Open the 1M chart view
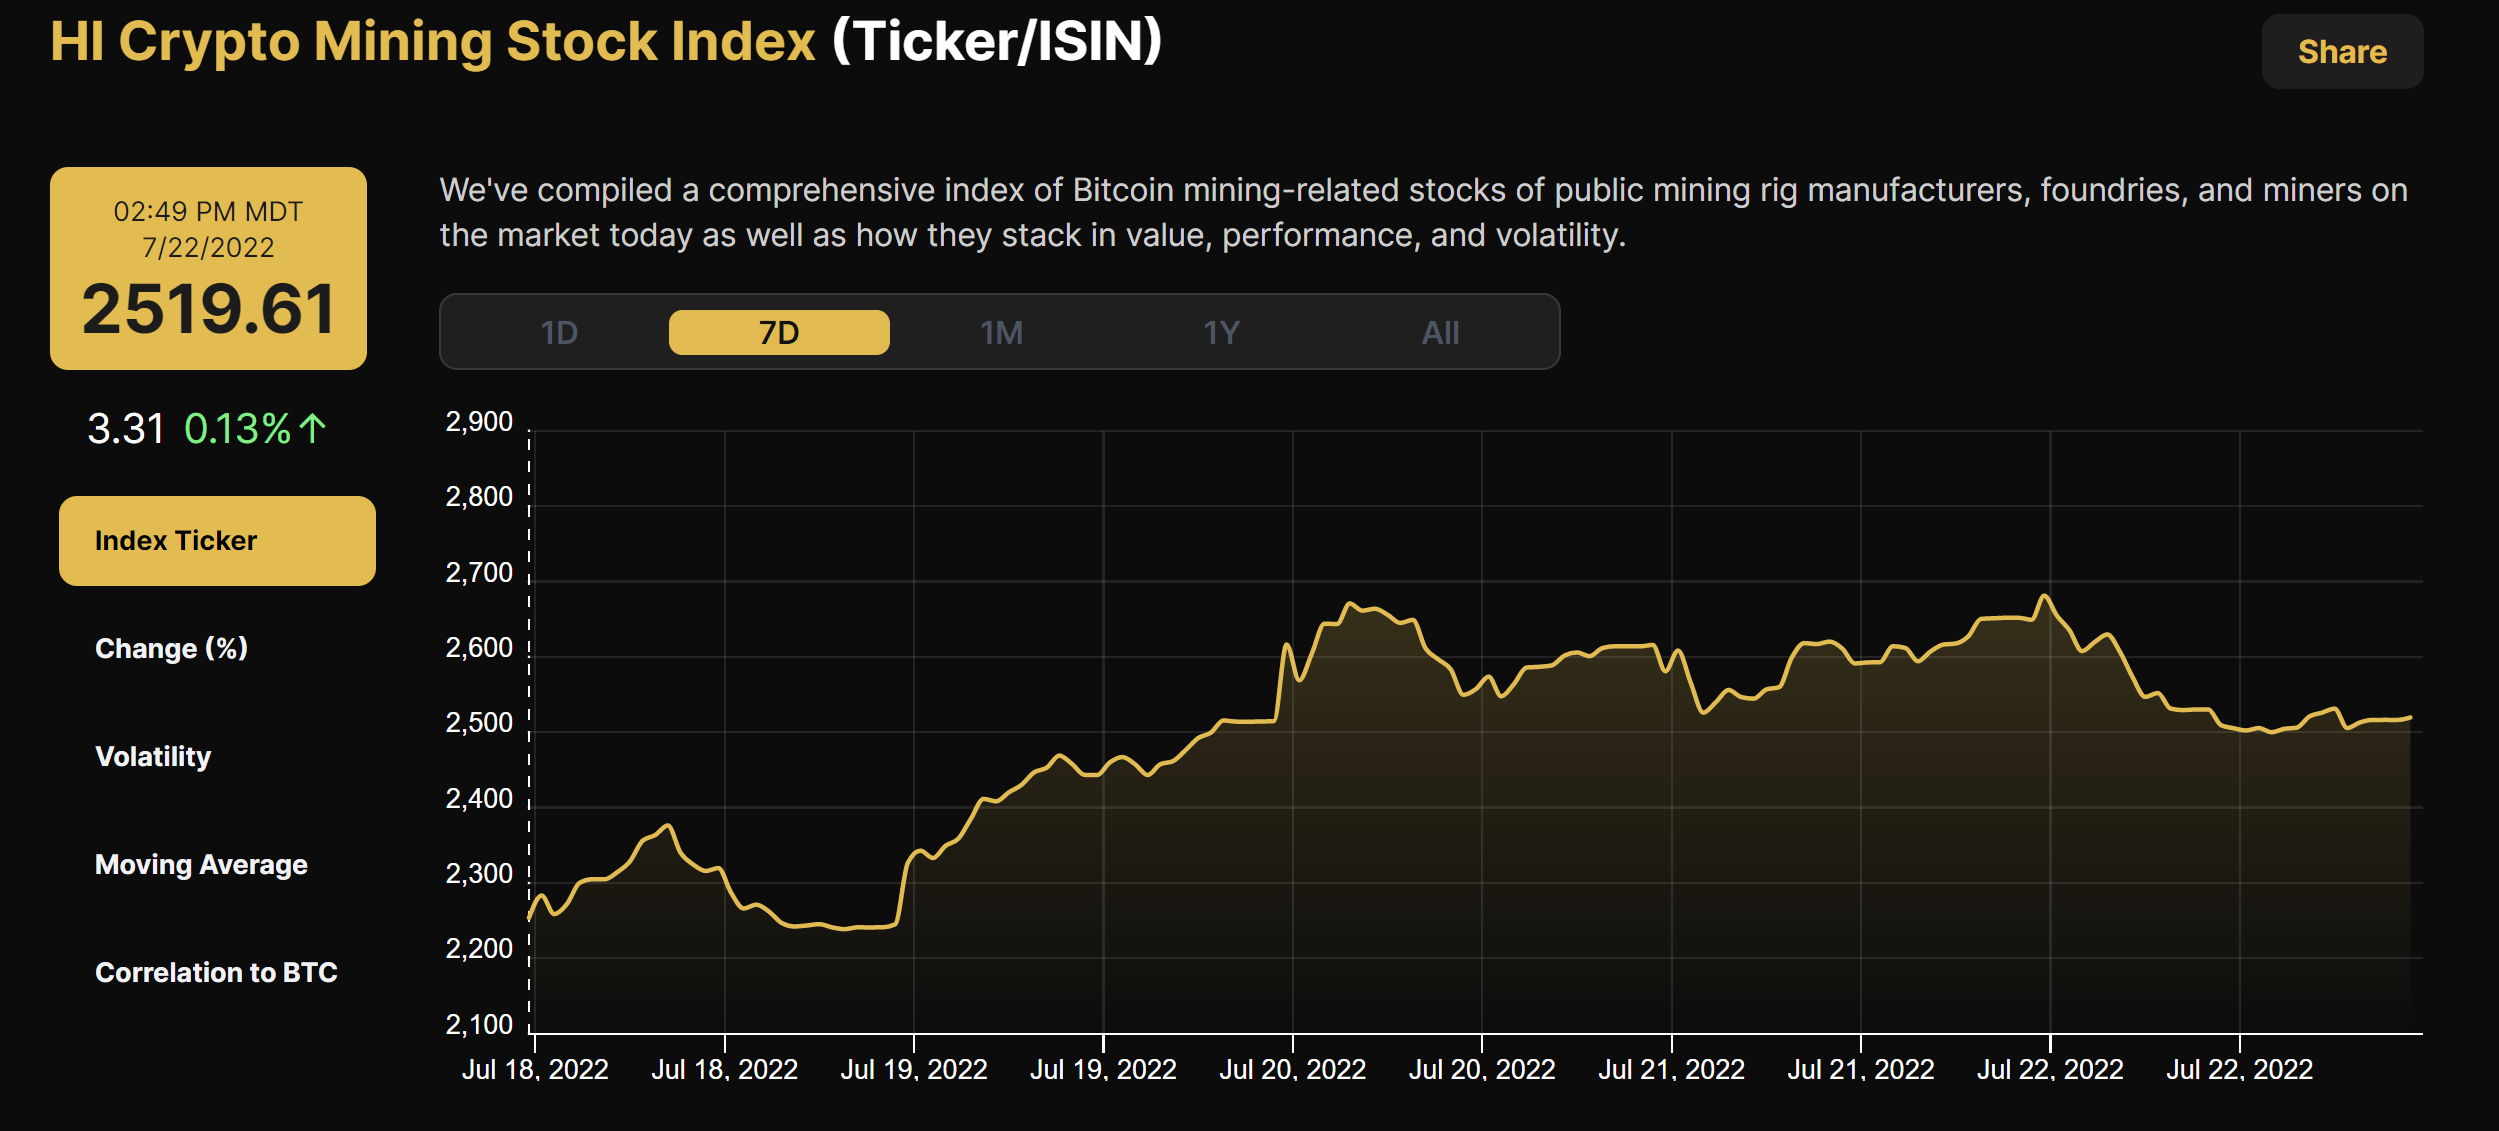 pyautogui.click(x=1001, y=332)
